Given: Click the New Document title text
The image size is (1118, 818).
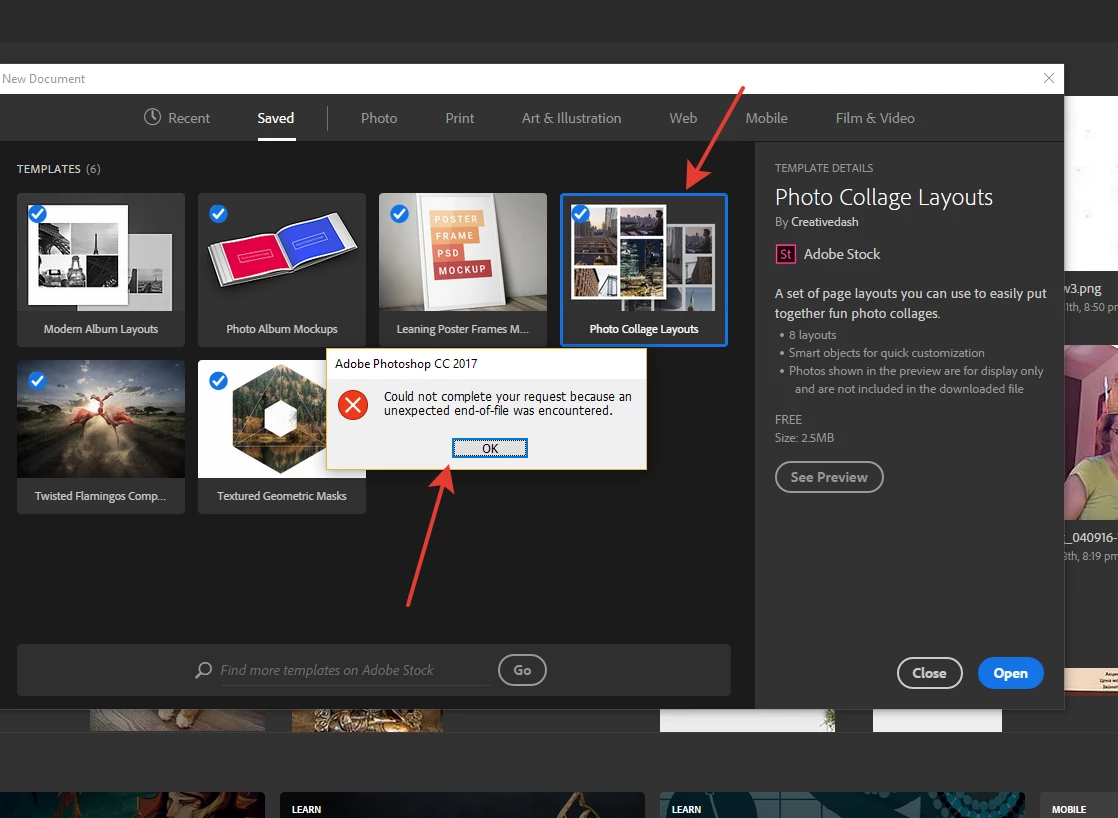Looking at the screenshot, I should click(43, 78).
